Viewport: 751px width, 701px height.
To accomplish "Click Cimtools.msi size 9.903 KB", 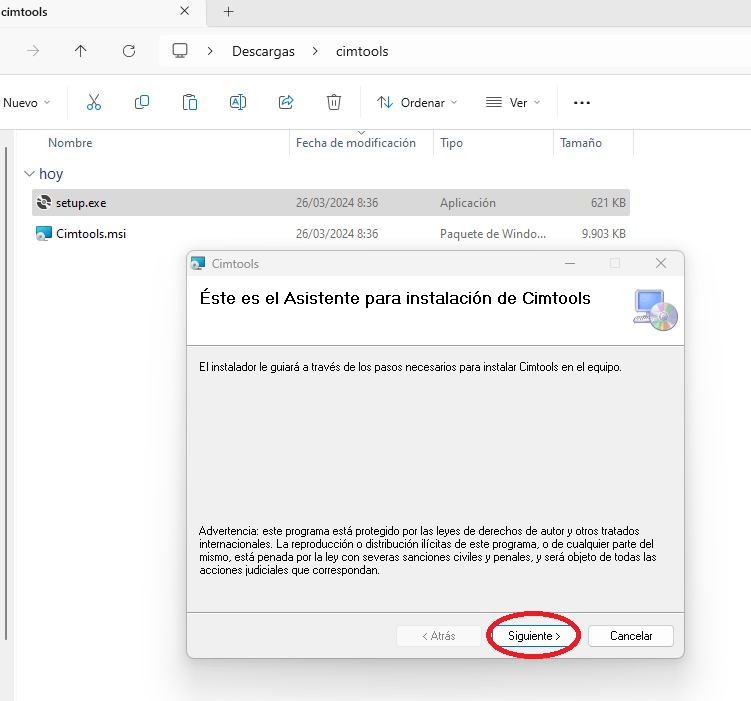I will [603, 234].
